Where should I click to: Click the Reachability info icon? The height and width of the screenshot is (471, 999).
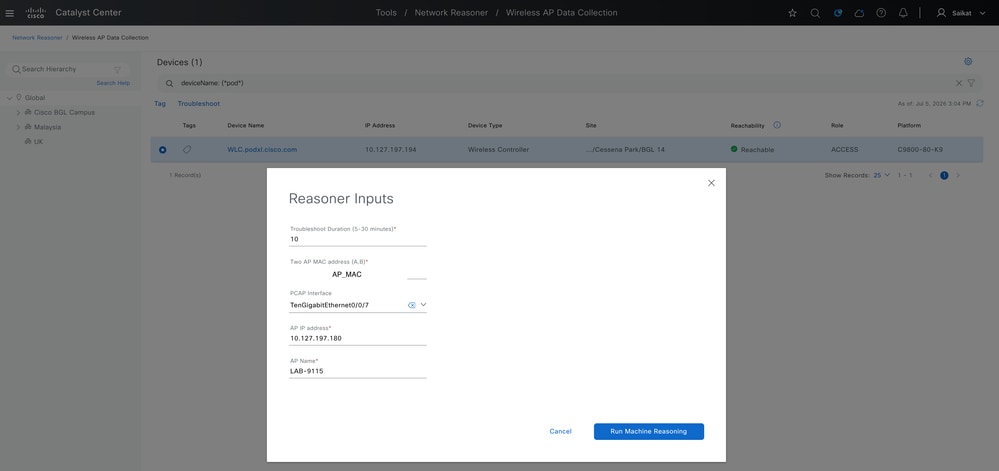click(777, 126)
